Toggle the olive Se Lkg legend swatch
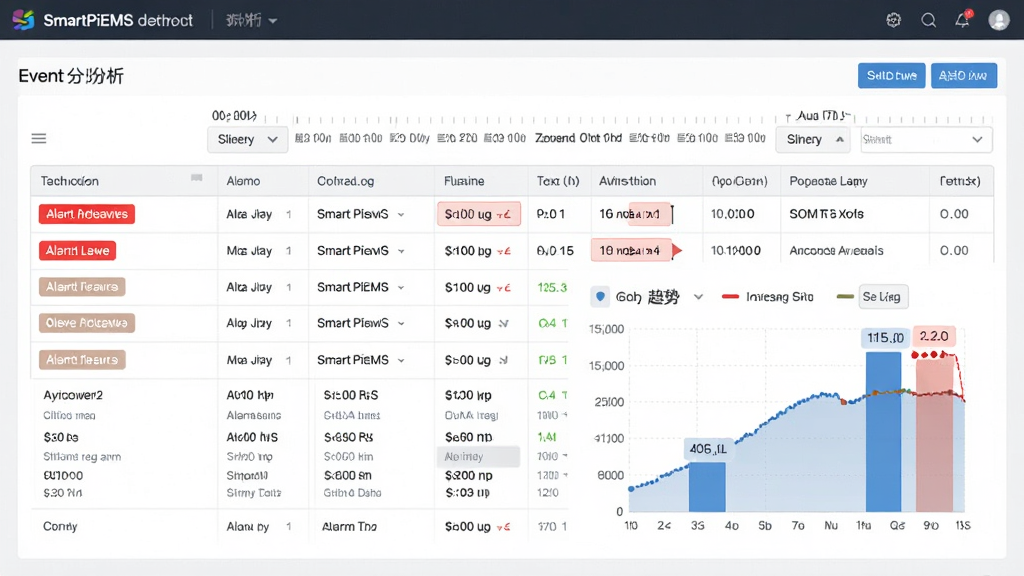Screen dimensions: 1024x576 pos(845,297)
